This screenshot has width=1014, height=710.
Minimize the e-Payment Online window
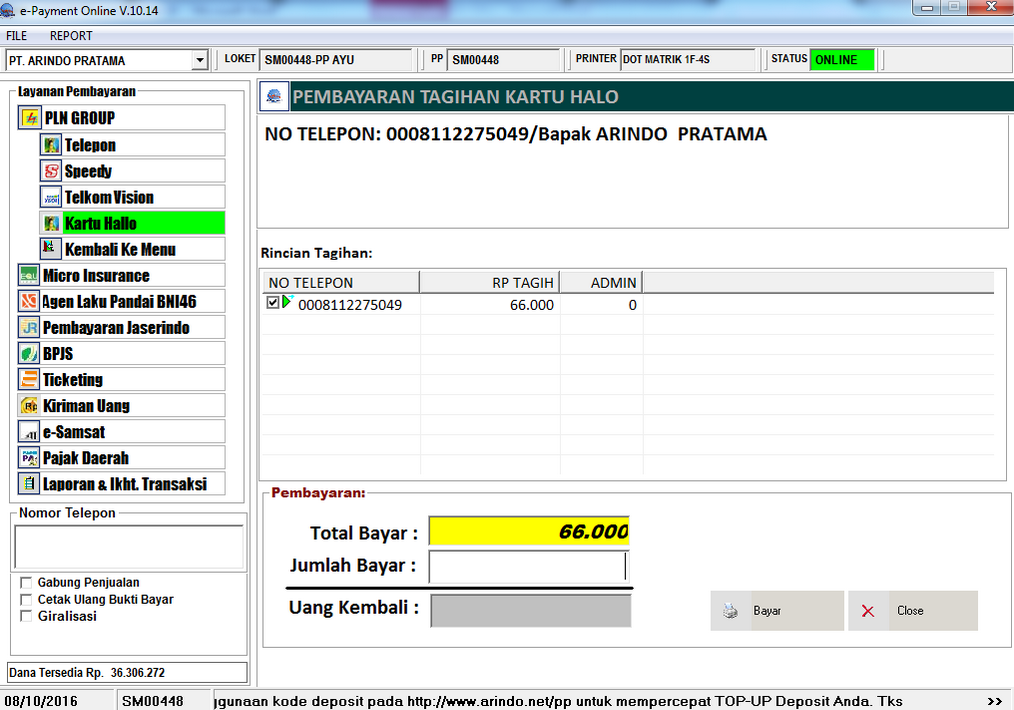coord(927,7)
